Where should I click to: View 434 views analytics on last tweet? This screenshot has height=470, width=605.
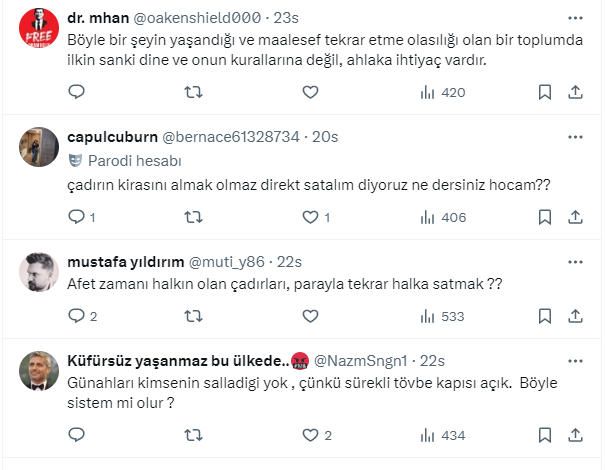coord(443,435)
